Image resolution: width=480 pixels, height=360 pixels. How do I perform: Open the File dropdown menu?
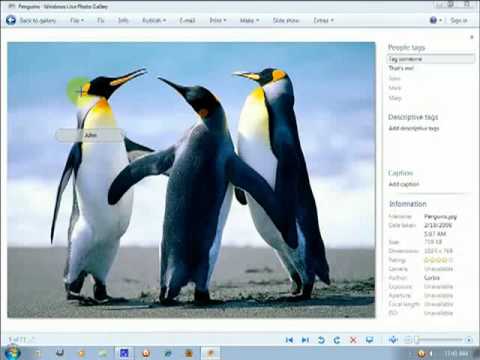pyautogui.click(x=77, y=20)
